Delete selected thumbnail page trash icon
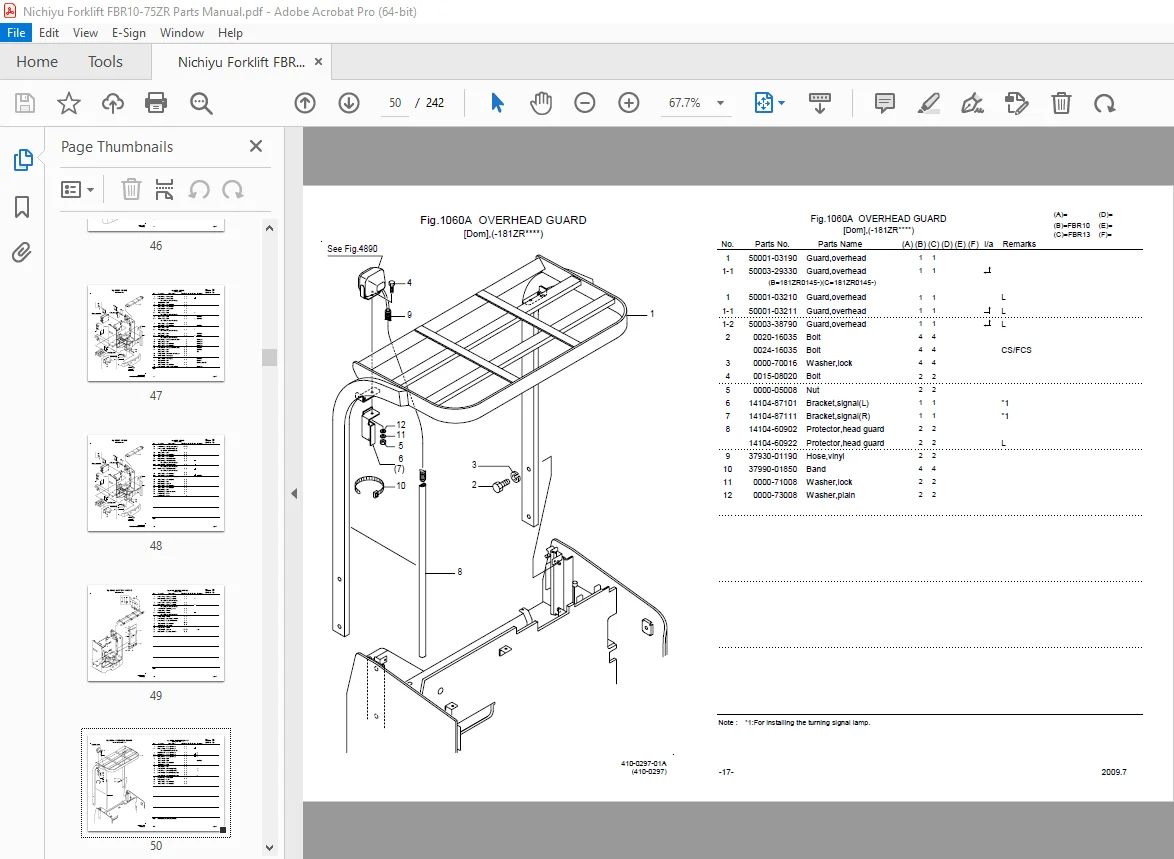 131,189
